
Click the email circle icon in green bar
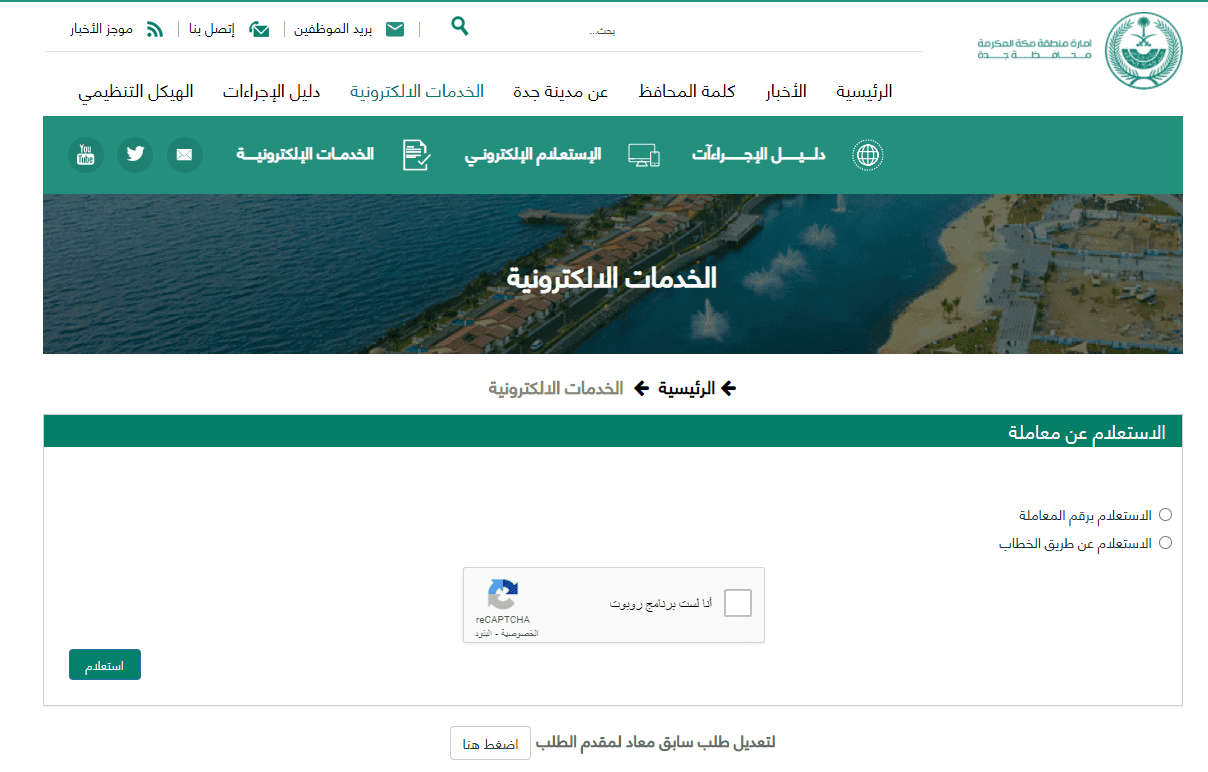[x=184, y=155]
